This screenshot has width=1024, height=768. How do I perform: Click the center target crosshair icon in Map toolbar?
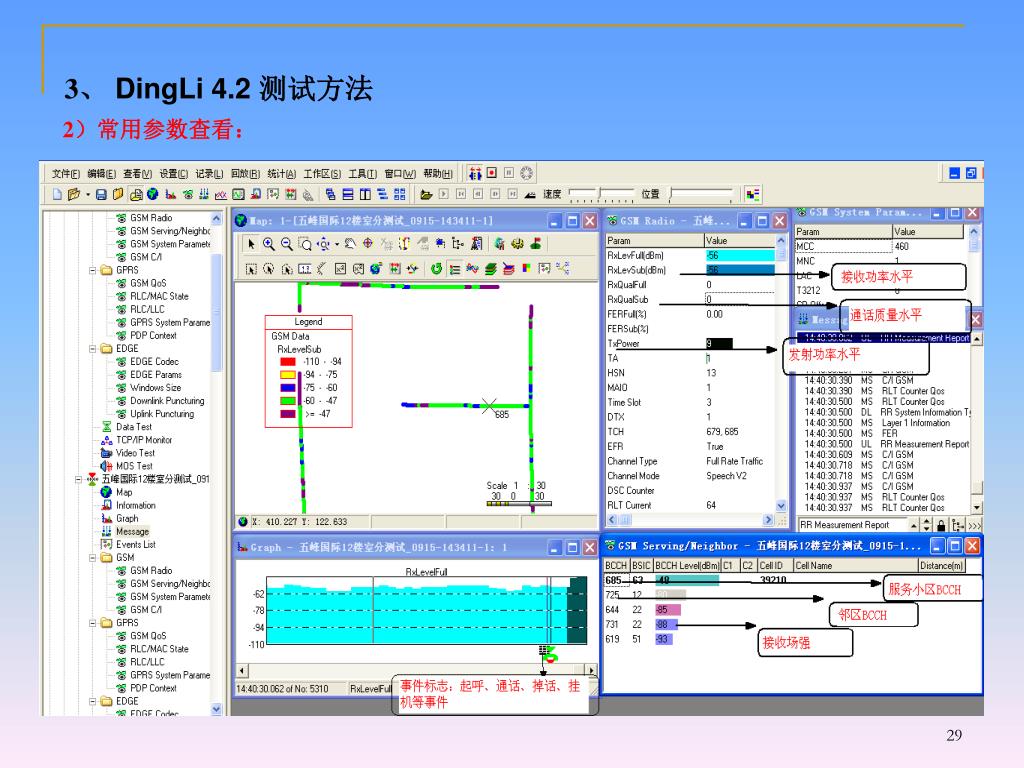[368, 244]
